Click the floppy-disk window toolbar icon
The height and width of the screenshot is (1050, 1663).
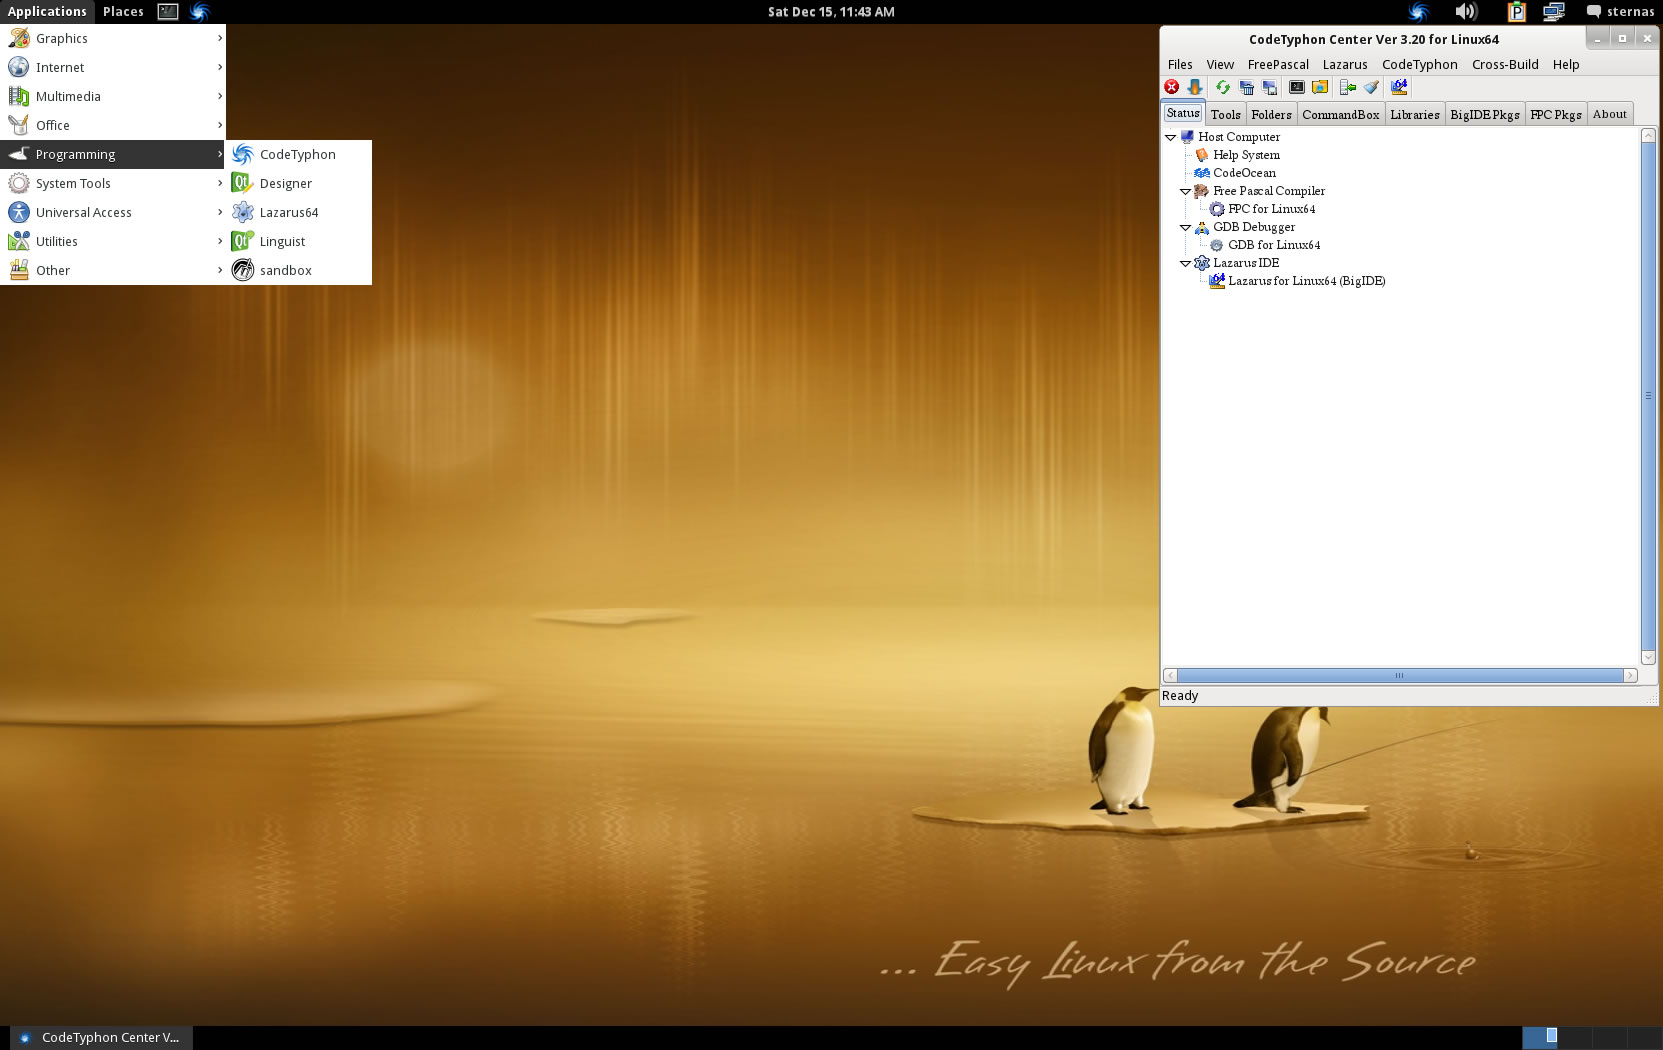tap(1269, 87)
